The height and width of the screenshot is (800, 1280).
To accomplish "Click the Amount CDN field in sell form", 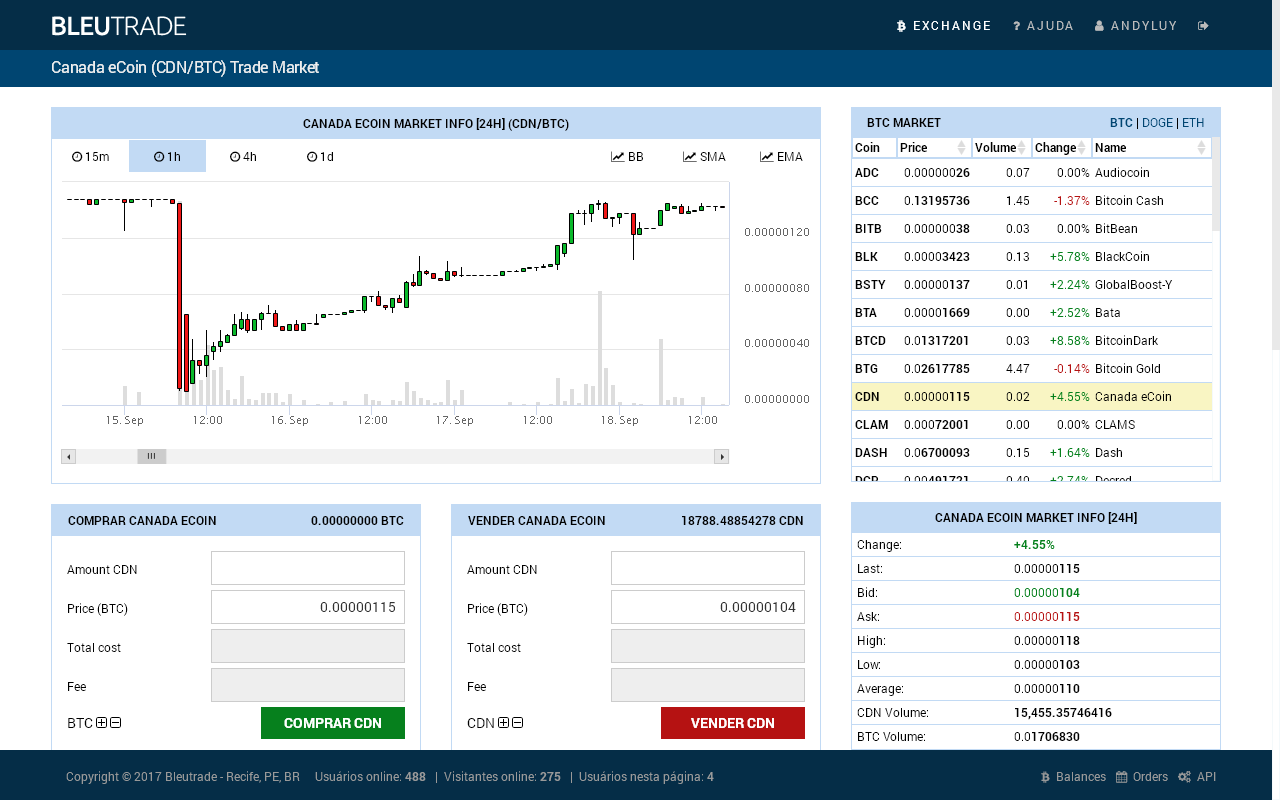I will pos(708,568).
